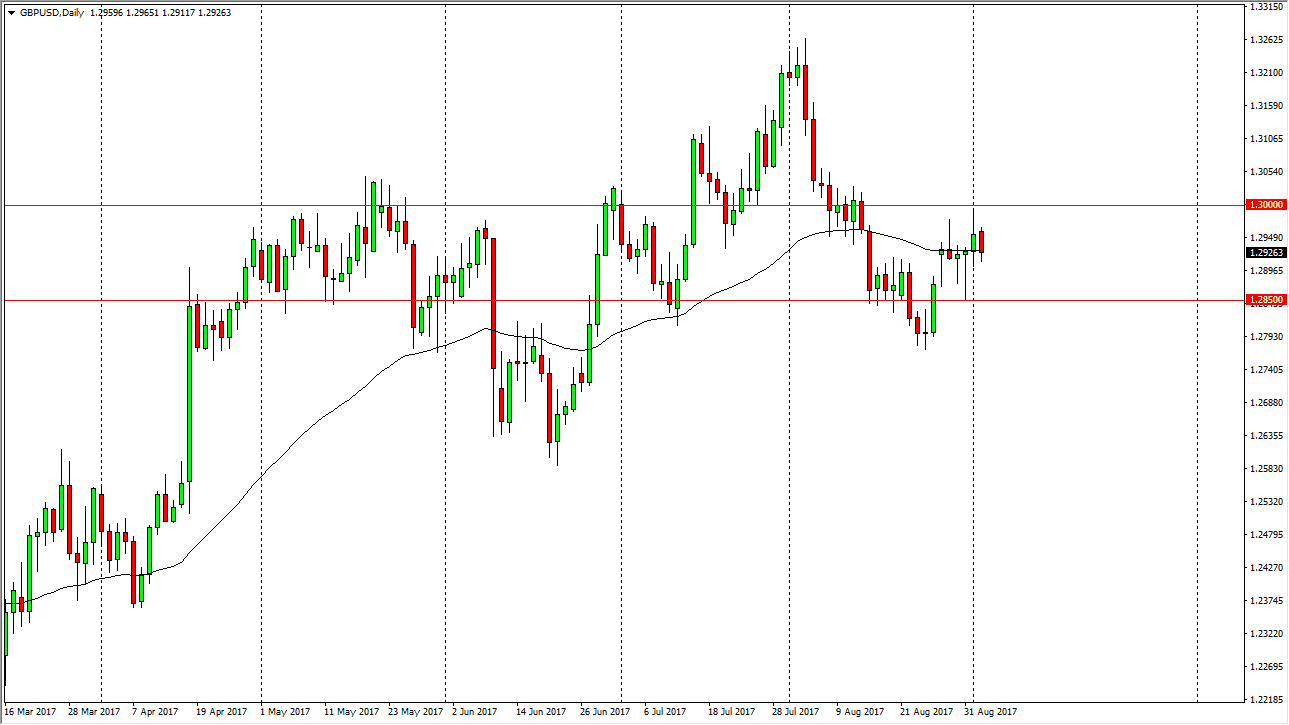Click the 16 Mar 2017 date axis label
The width and height of the screenshot is (1289, 725).
32,711
